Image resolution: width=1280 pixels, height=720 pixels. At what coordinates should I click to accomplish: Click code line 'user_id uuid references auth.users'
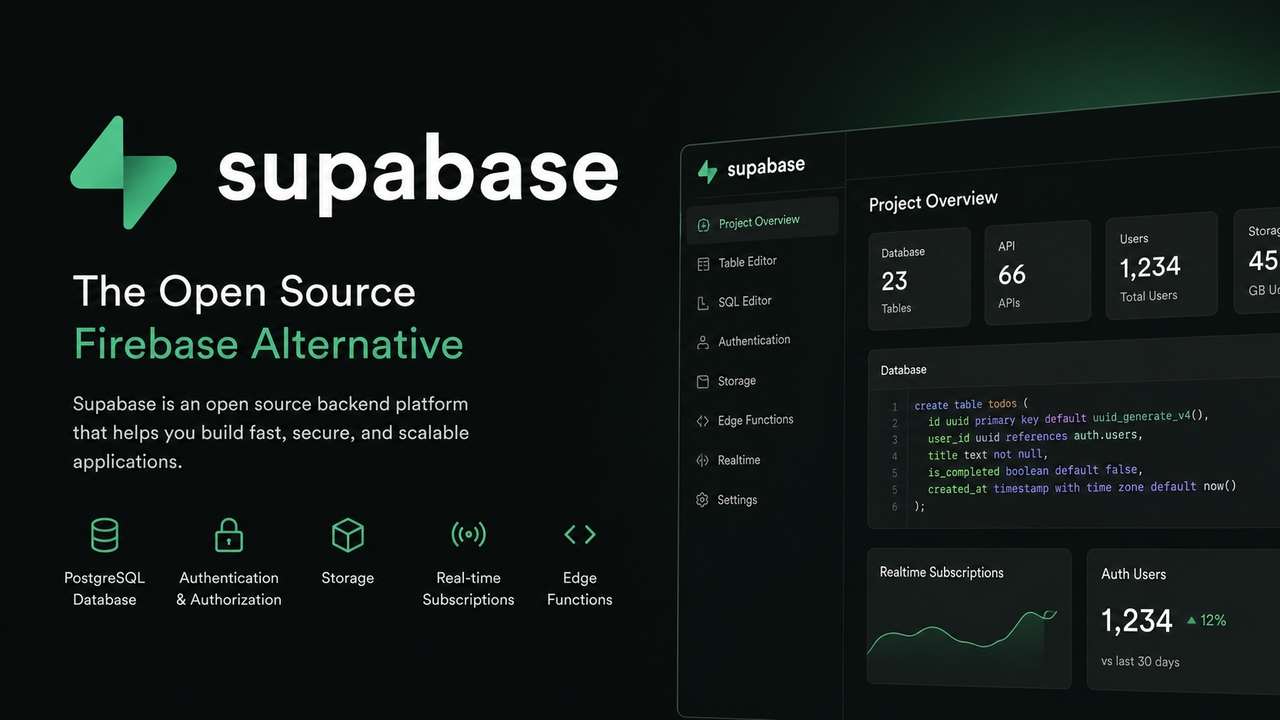pyautogui.click(x=1035, y=437)
